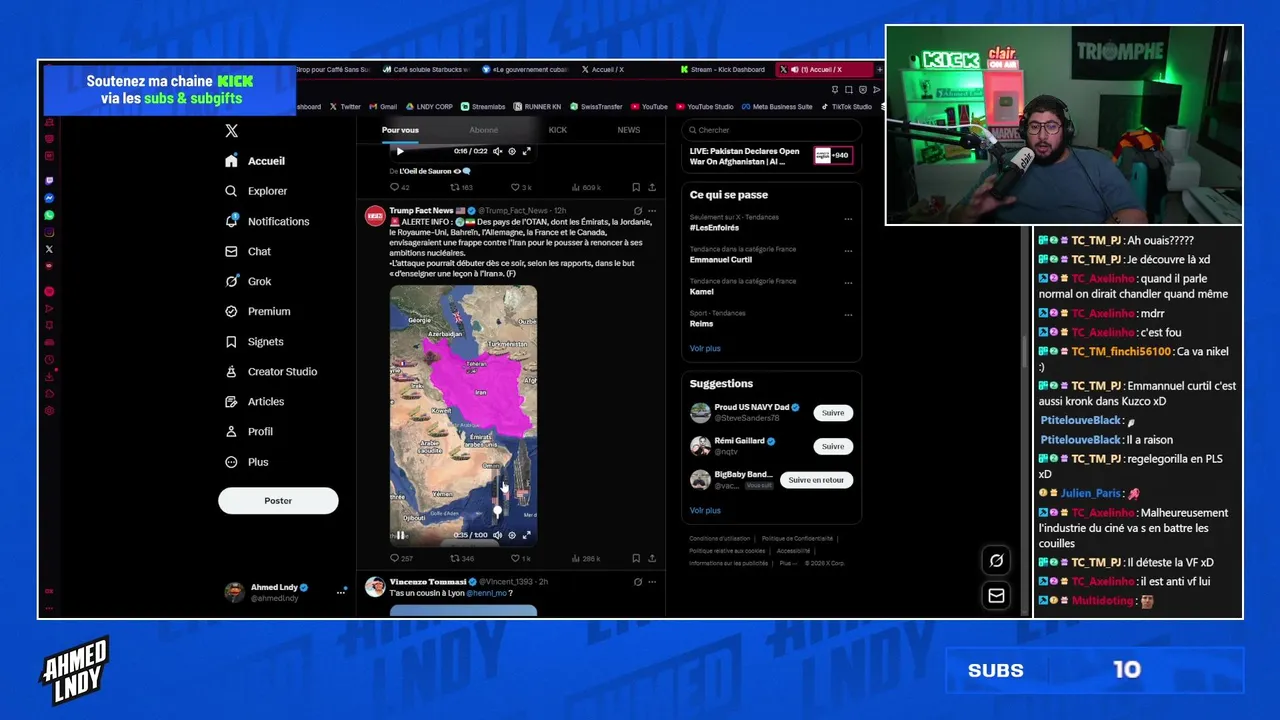Bookmark the L'Oeil de Sauron post
Image resolution: width=1280 pixels, height=720 pixels.
pyautogui.click(x=636, y=187)
